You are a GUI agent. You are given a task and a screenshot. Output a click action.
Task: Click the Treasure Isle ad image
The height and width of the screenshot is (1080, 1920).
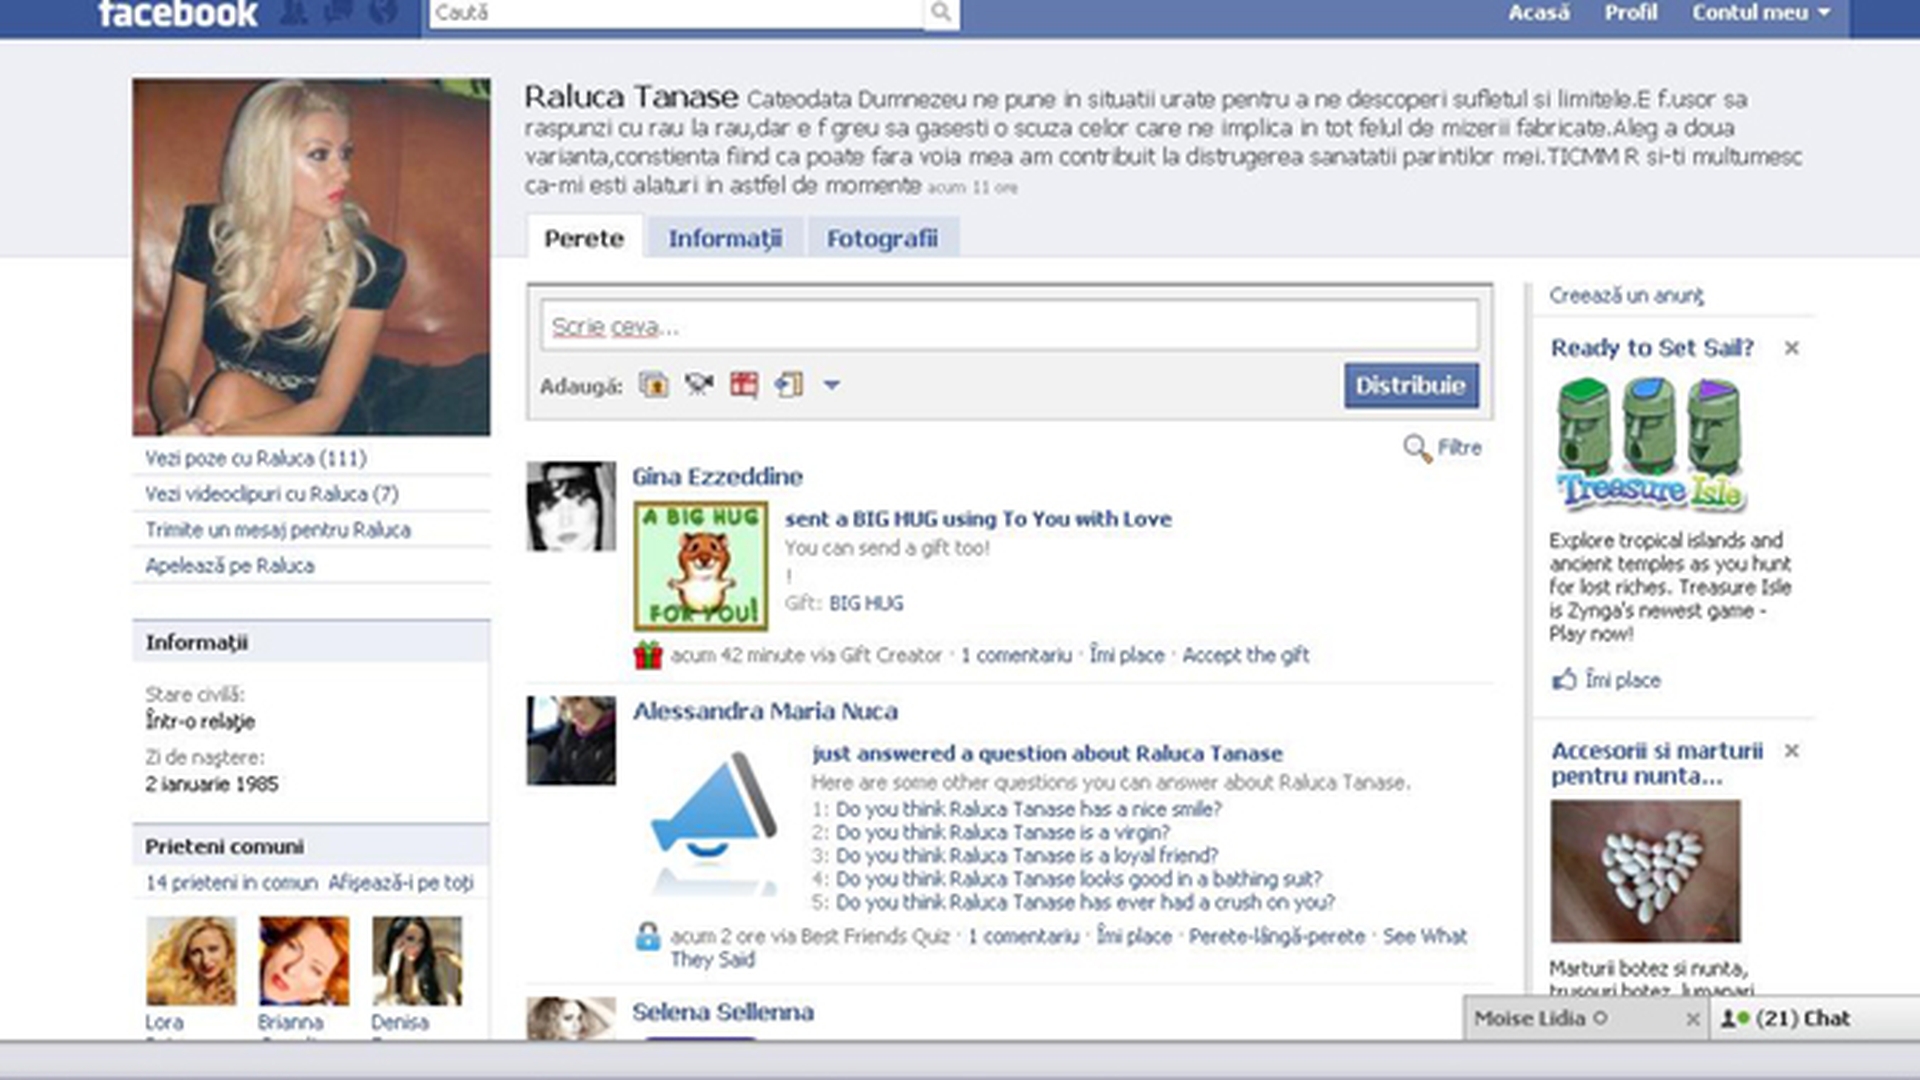tap(1650, 444)
